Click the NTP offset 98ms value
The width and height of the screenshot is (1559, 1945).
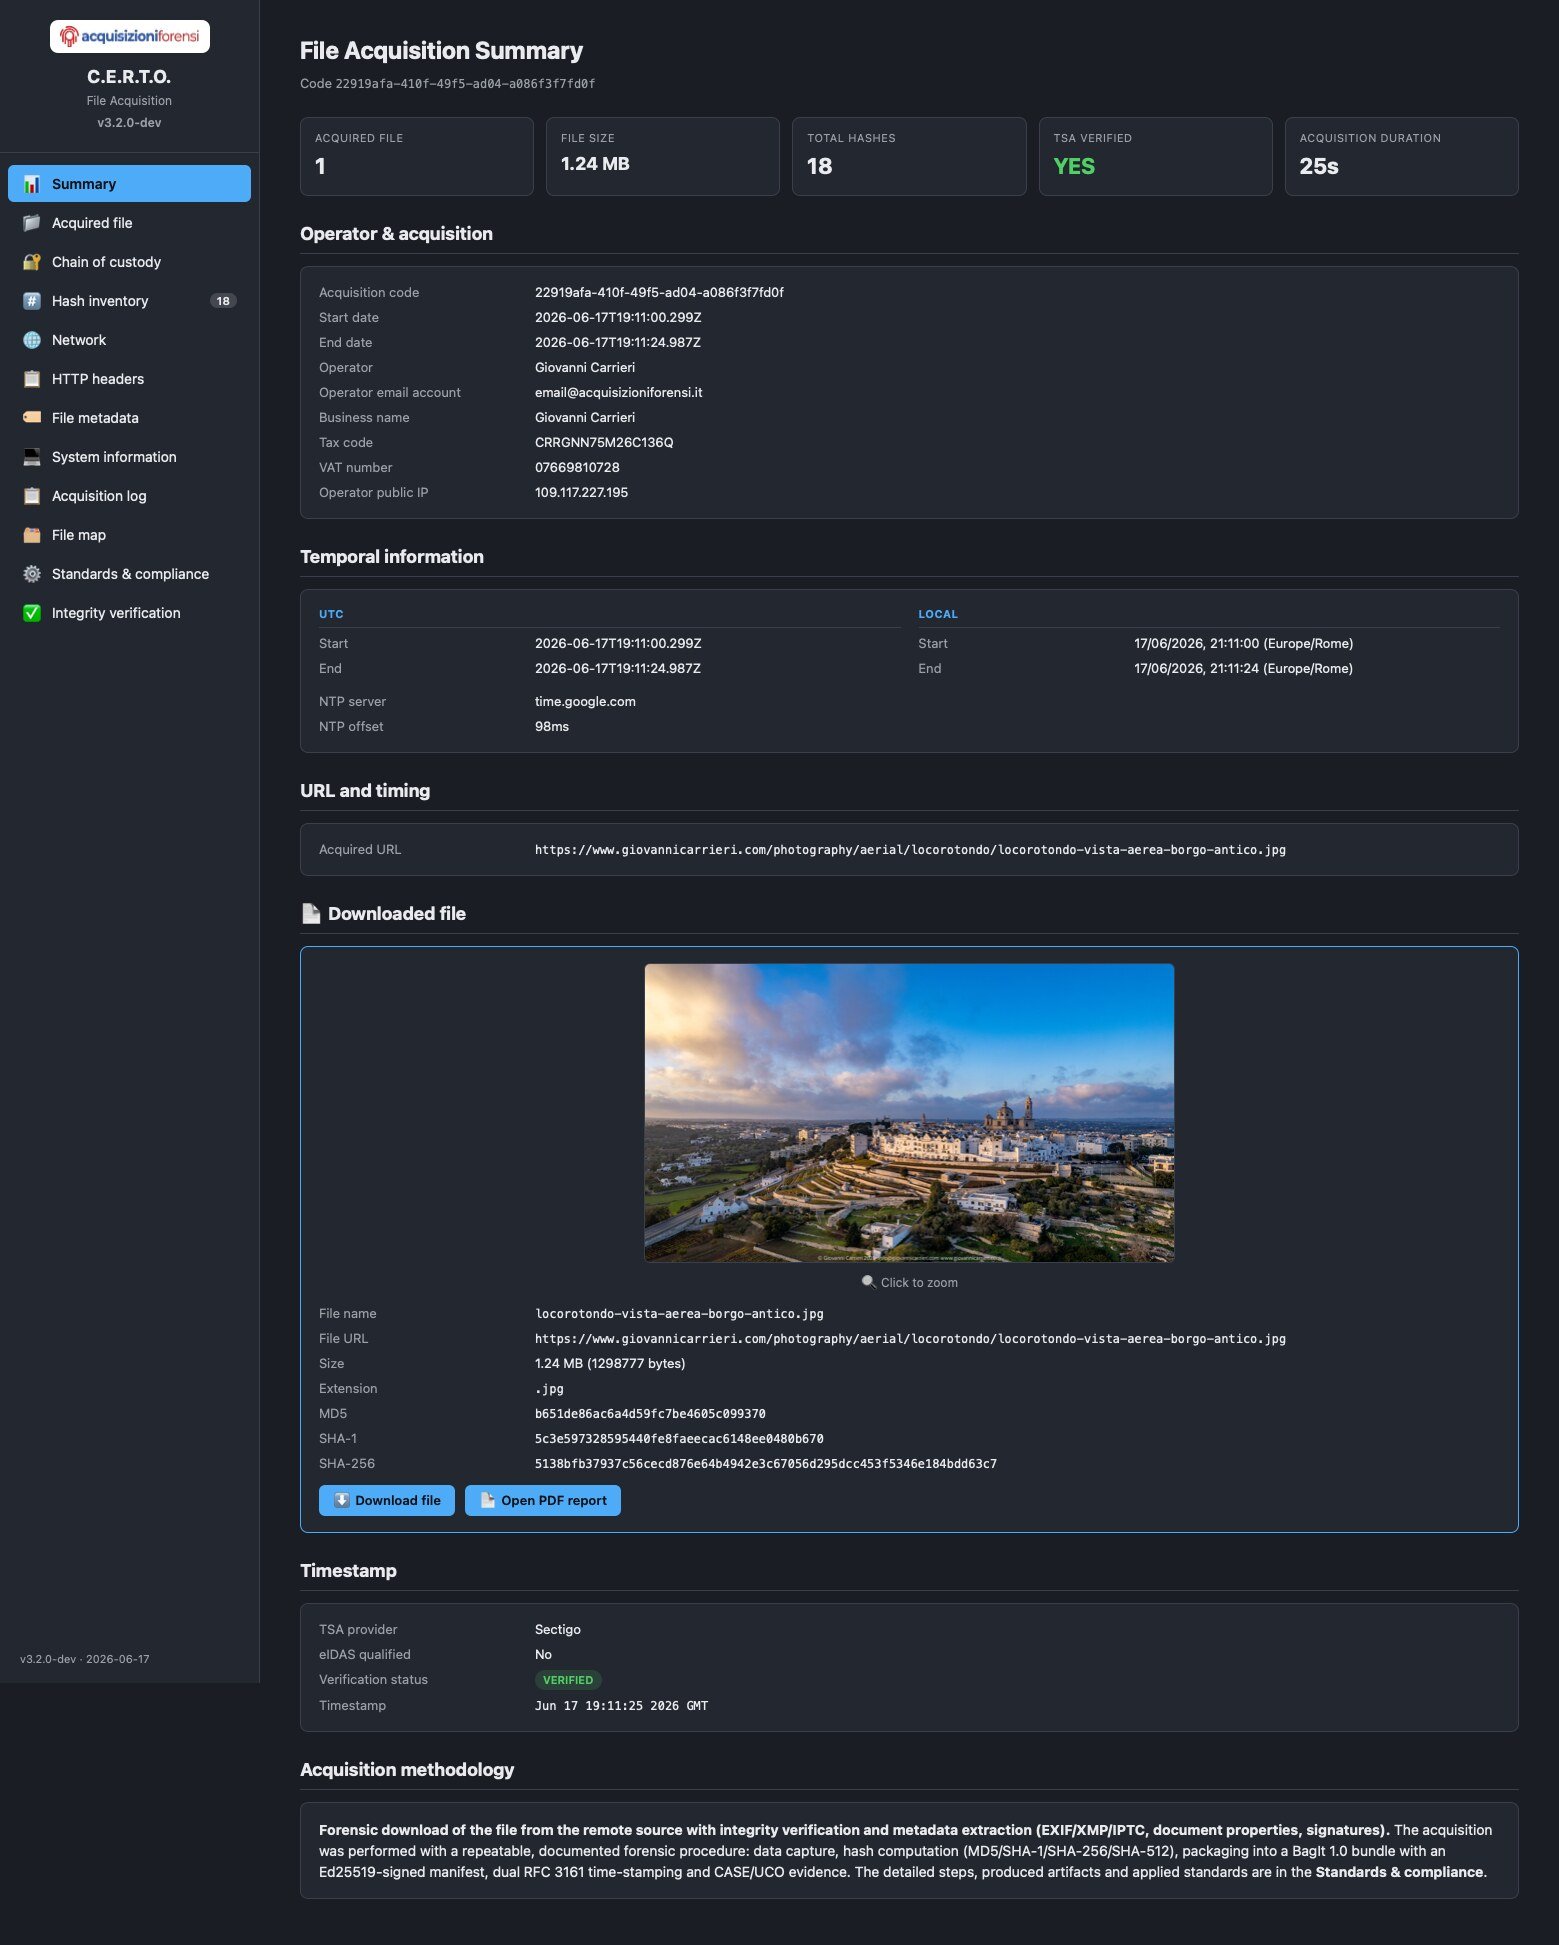click(552, 727)
